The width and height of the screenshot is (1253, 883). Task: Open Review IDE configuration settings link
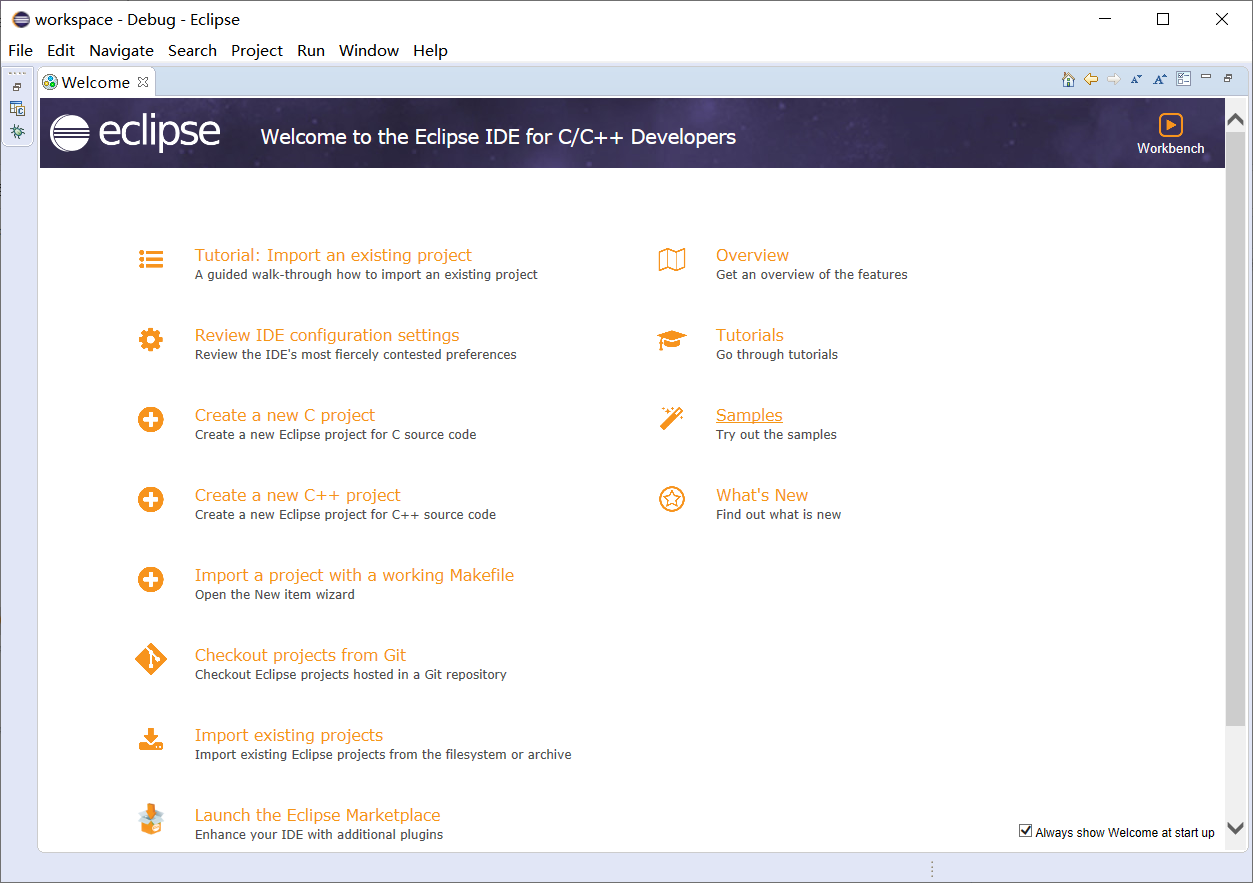[327, 335]
